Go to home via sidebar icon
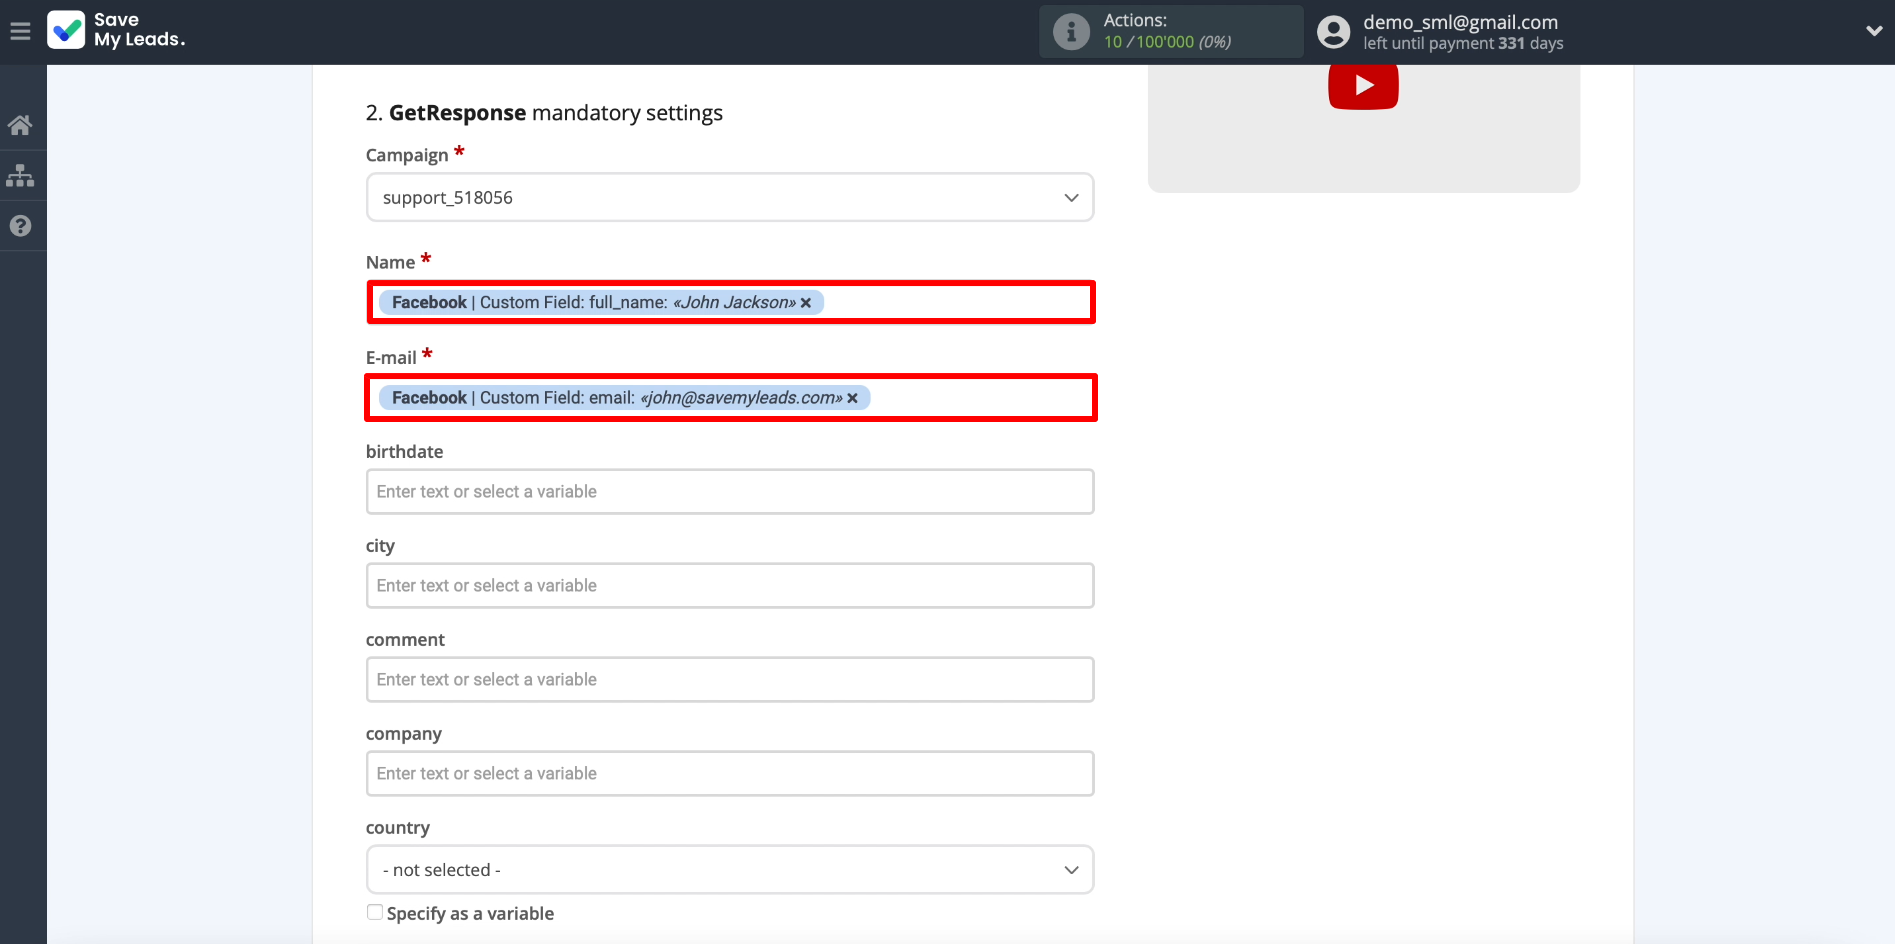1895x944 pixels. click(20, 125)
